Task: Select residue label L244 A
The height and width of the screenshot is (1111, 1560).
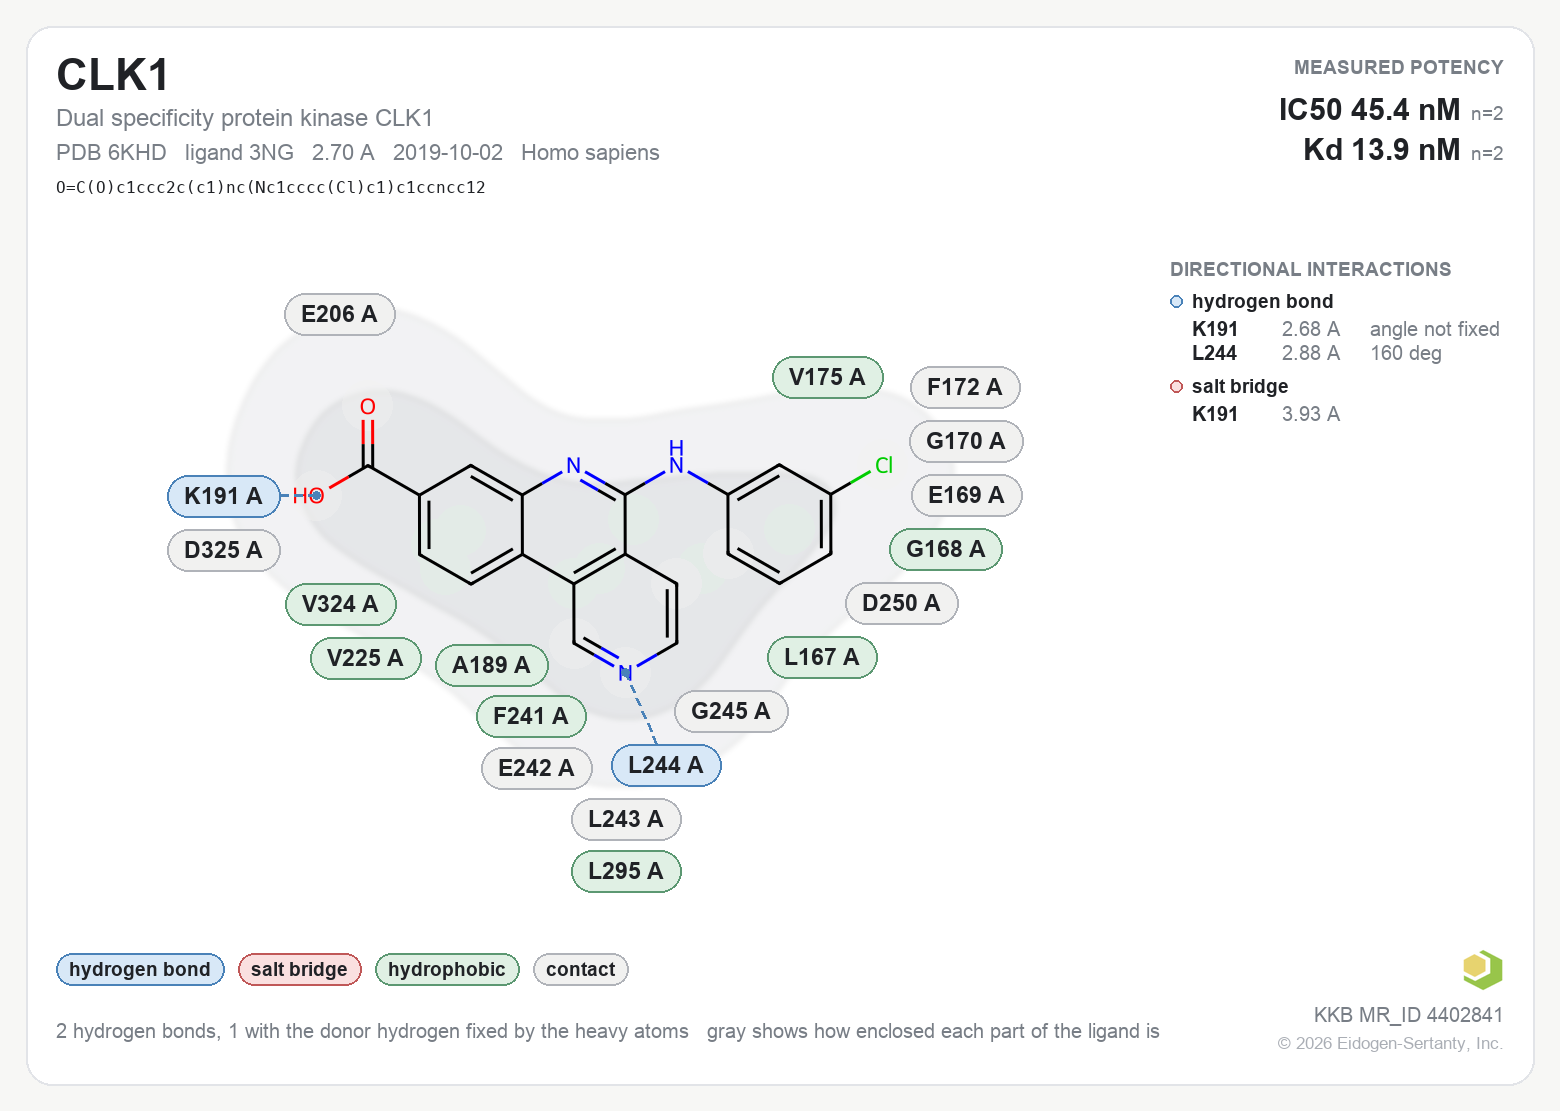Action: coord(666,765)
